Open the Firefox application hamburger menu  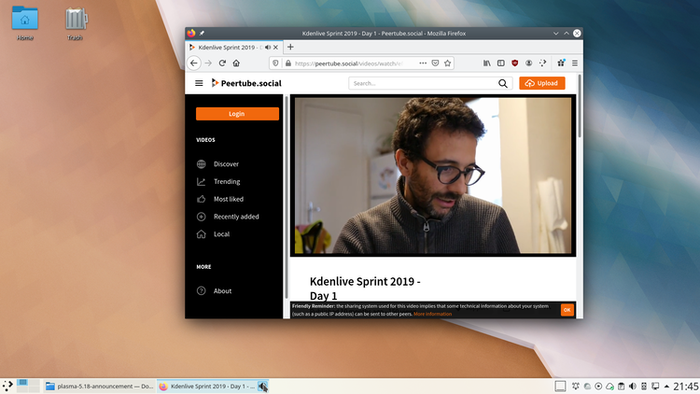click(x=575, y=63)
